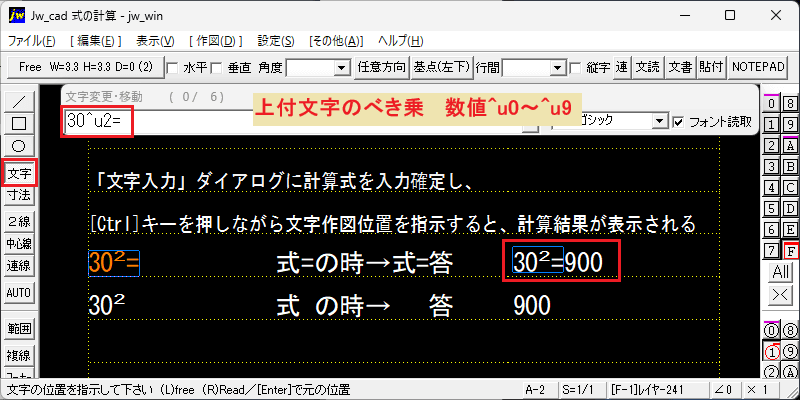Click the 基点(左下) base point button
This screenshot has width=800, height=400.
tap(441, 67)
